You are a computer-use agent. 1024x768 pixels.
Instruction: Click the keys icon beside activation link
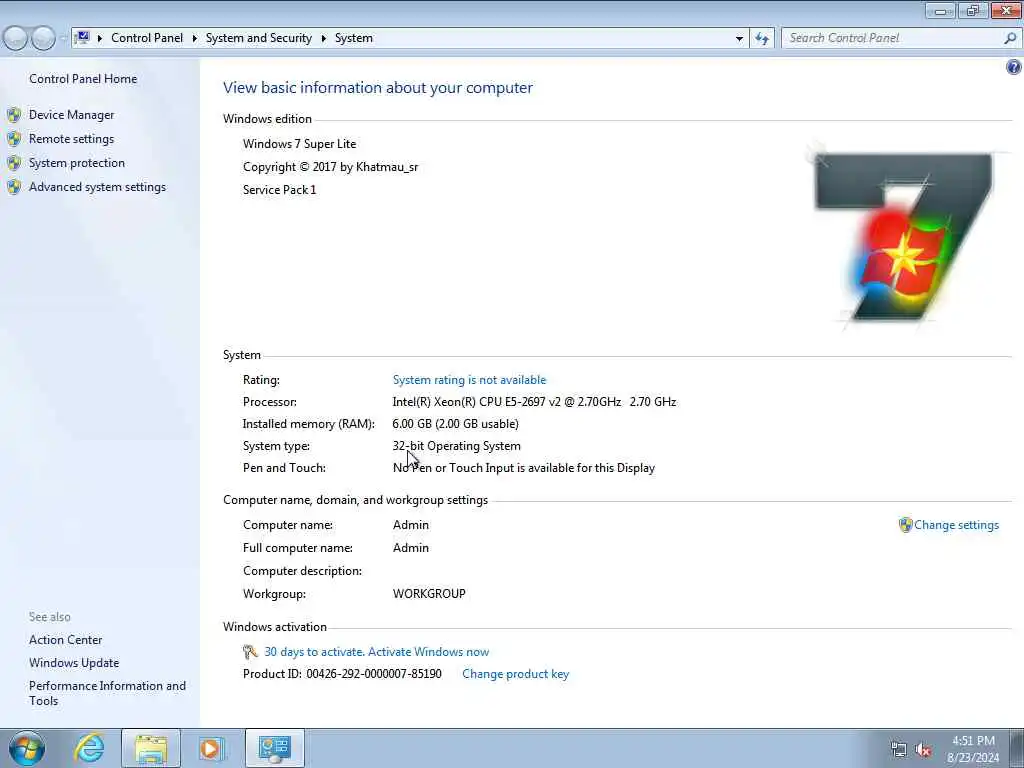(250, 651)
